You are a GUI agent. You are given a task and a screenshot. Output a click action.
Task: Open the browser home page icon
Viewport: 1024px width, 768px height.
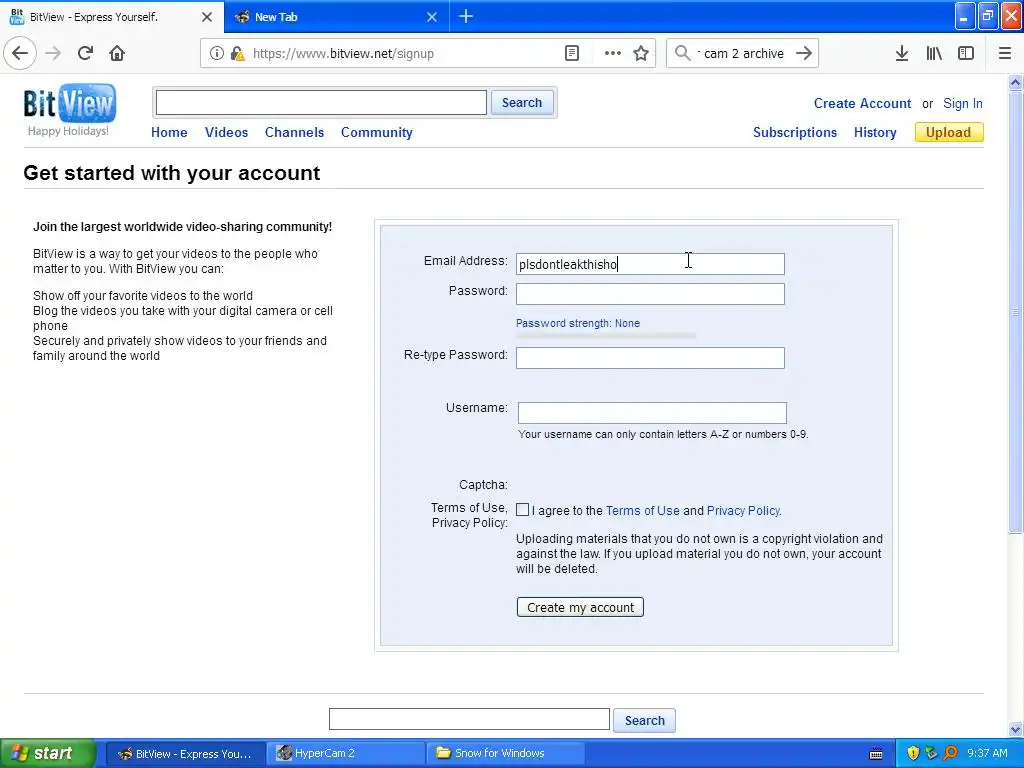coord(117,53)
